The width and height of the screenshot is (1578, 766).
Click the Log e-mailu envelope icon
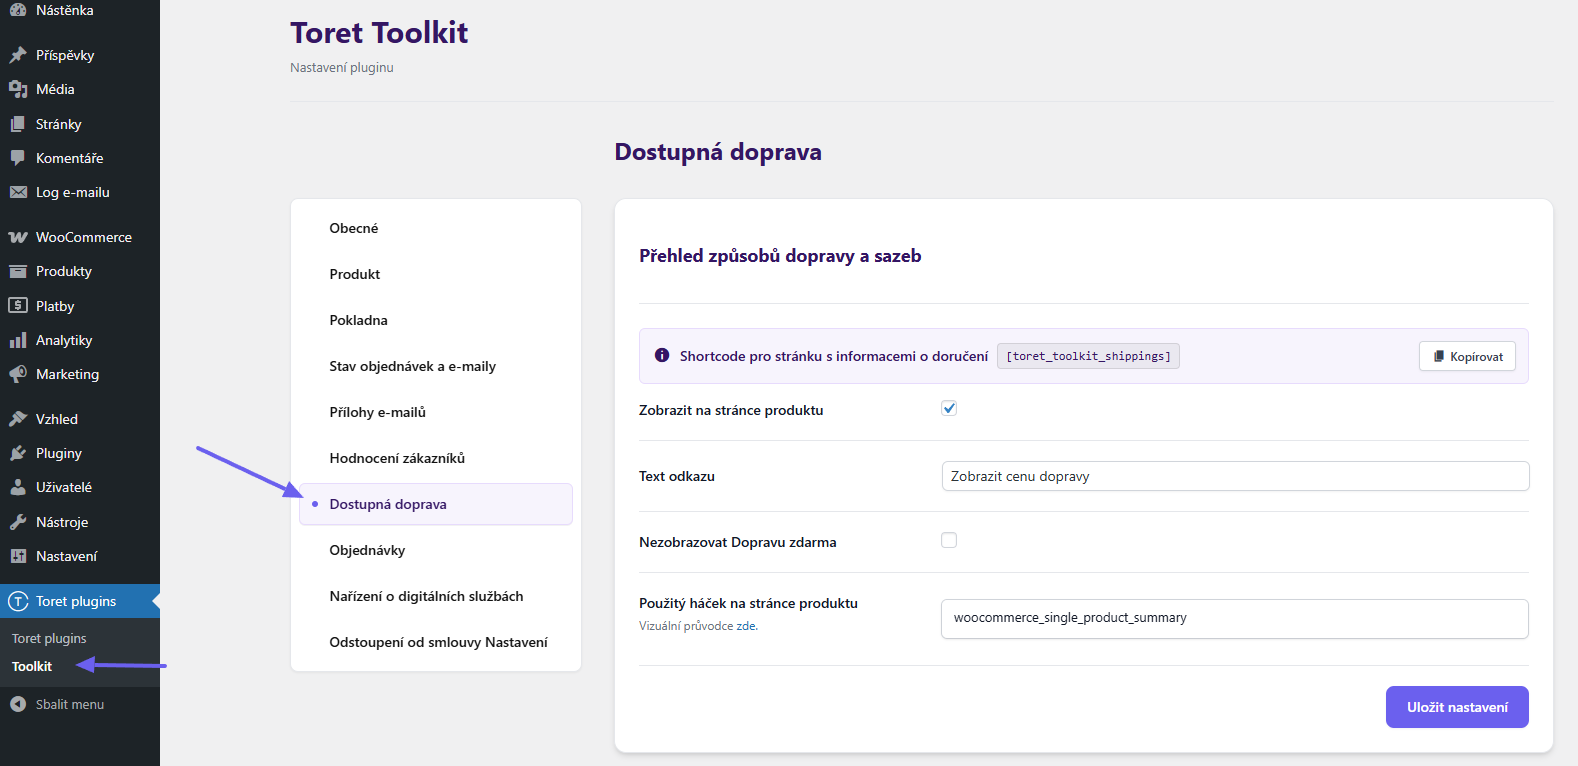pos(18,192)
